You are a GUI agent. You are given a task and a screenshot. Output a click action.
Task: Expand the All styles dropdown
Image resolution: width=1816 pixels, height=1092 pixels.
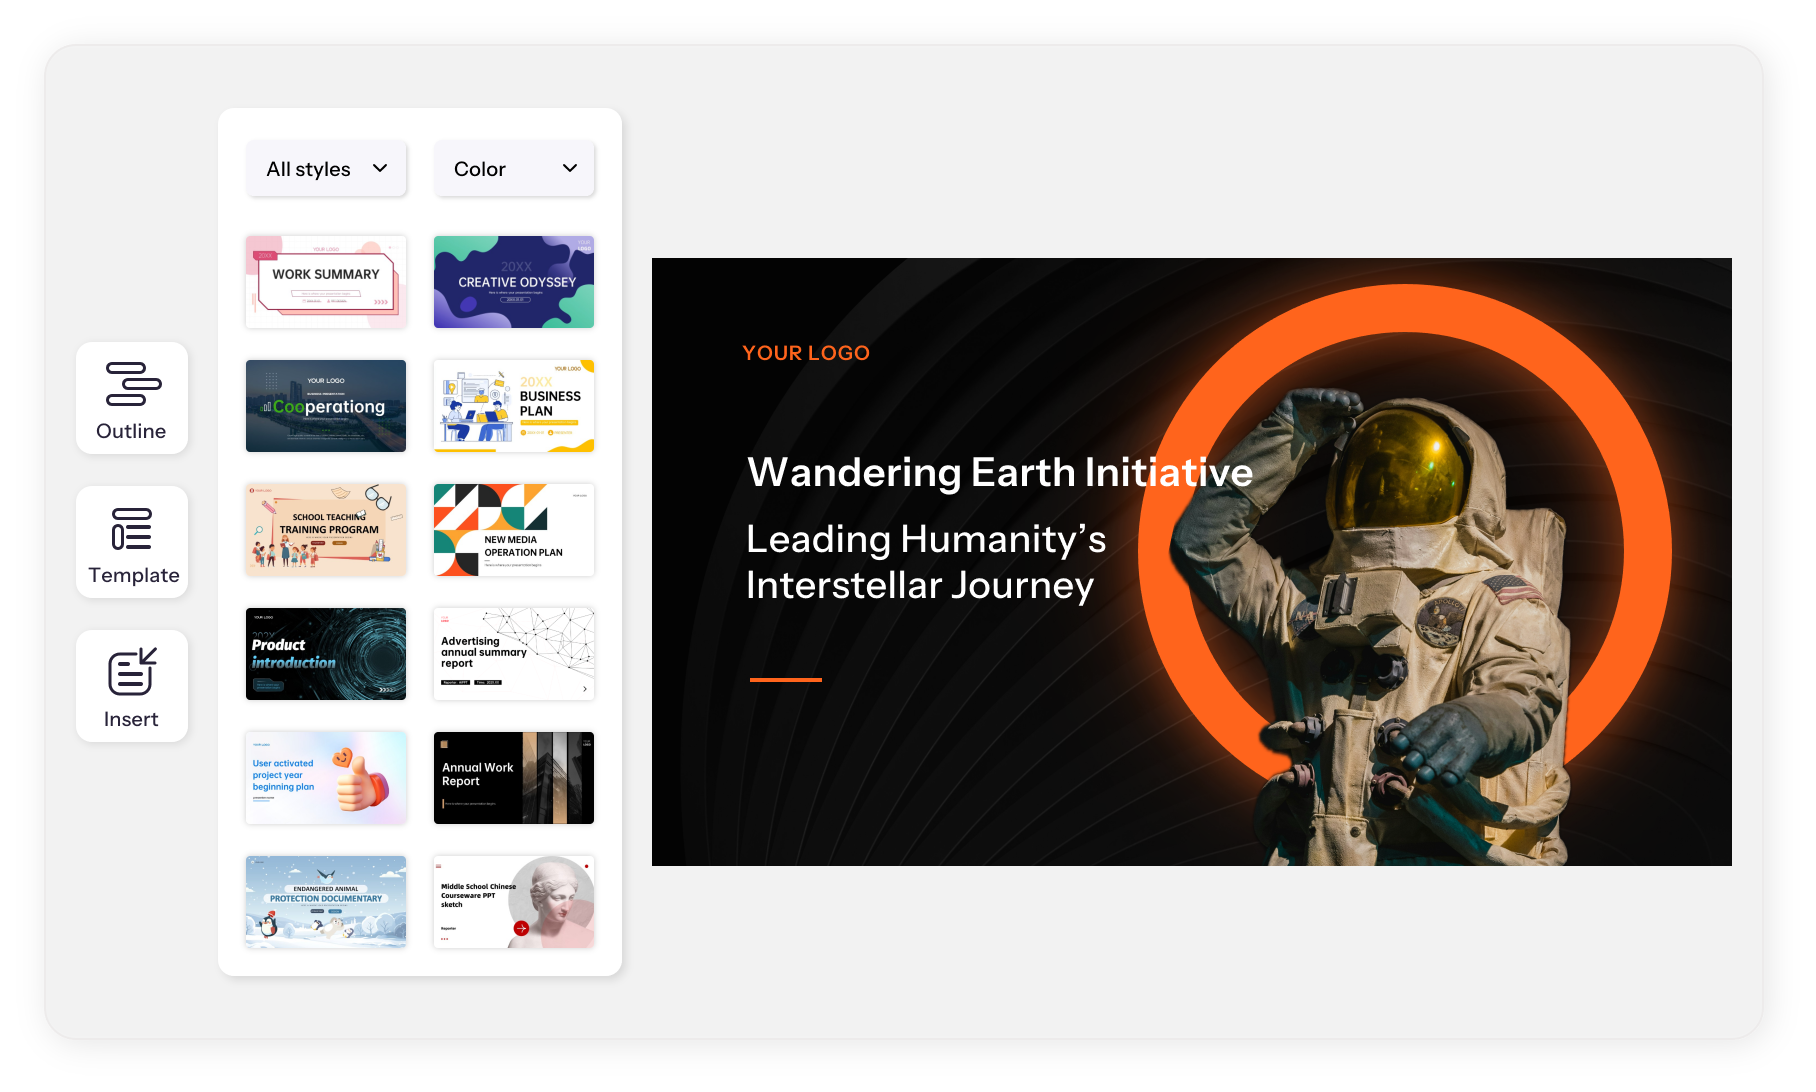point(326,169)
